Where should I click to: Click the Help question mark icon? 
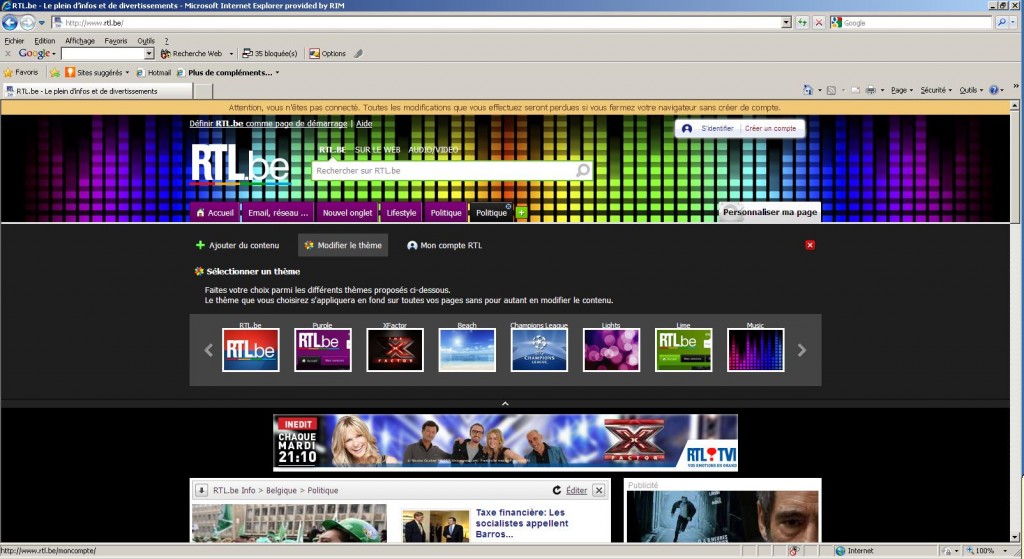click(994, 90)
